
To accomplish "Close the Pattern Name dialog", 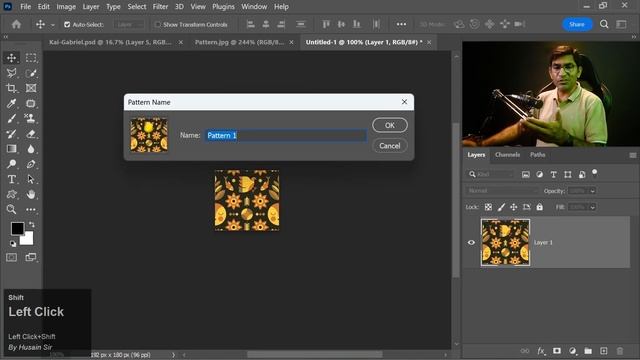I will (404, 102).
